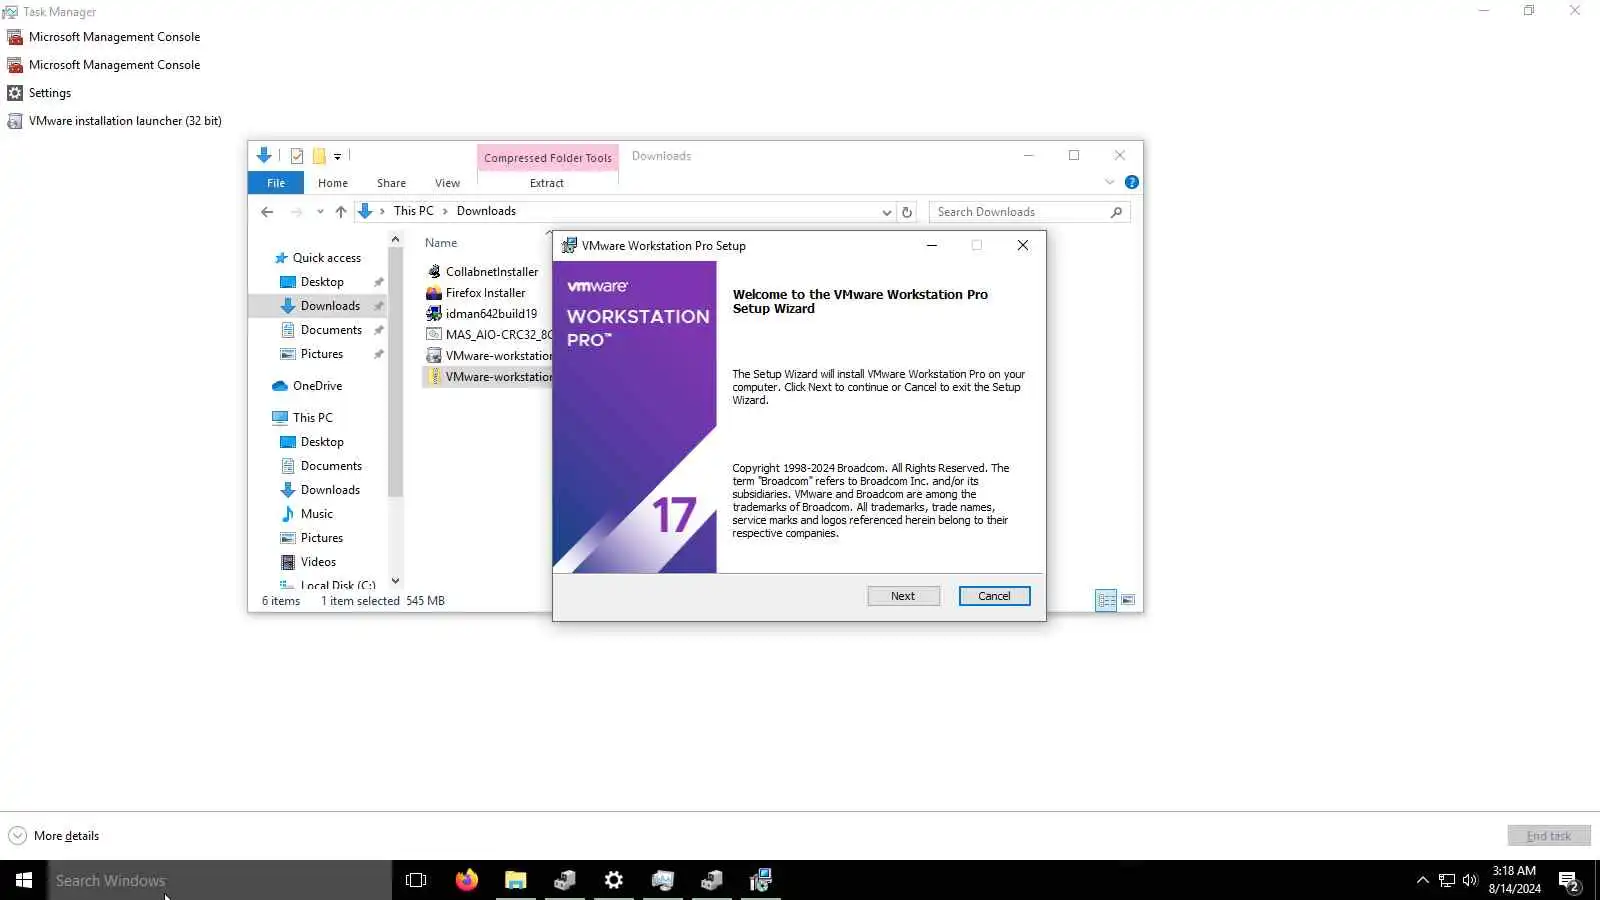Open the recent locations dropdown
1600x900 pixels.
[320, 212]
